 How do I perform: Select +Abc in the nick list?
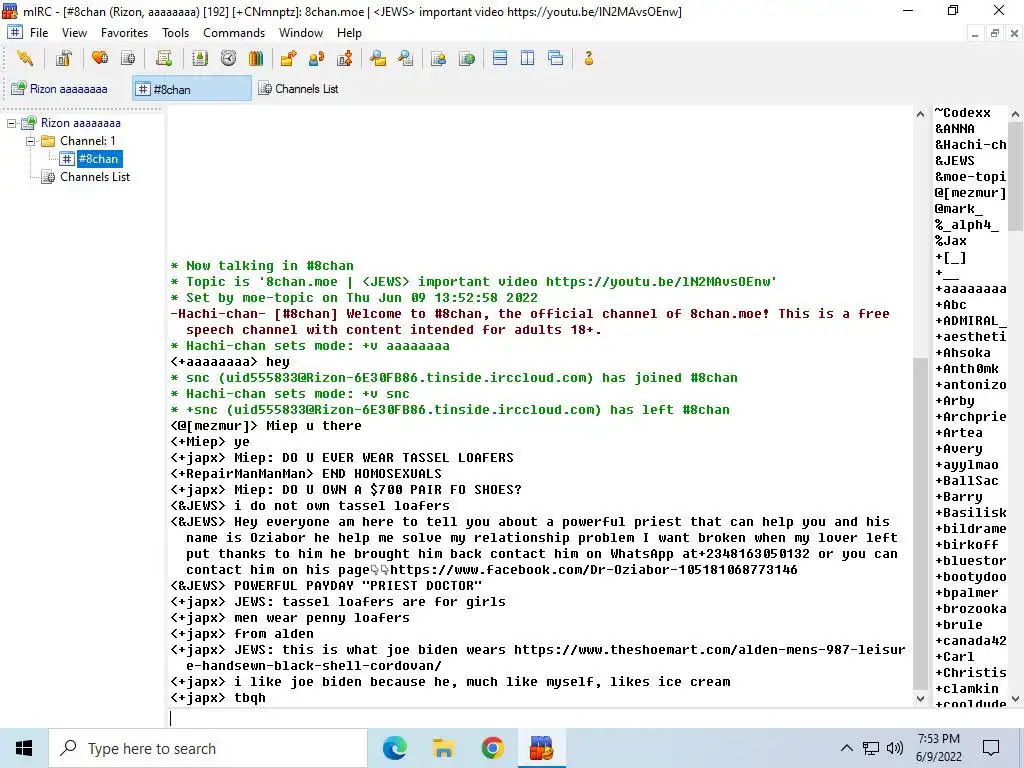point(951,305)
